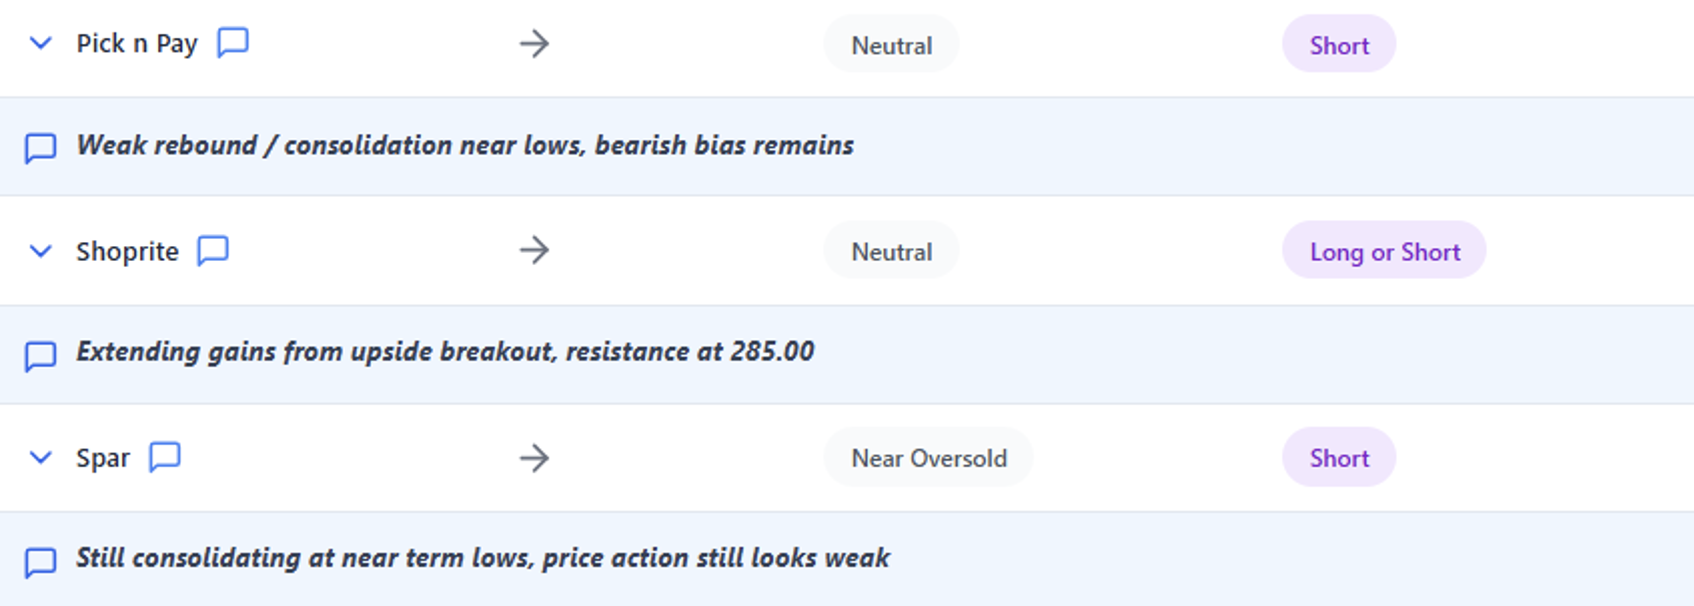The image size is (1694, 606).
Task: Click the Short badge in Pick n Pay row
Action: (x=1338, y=45)
